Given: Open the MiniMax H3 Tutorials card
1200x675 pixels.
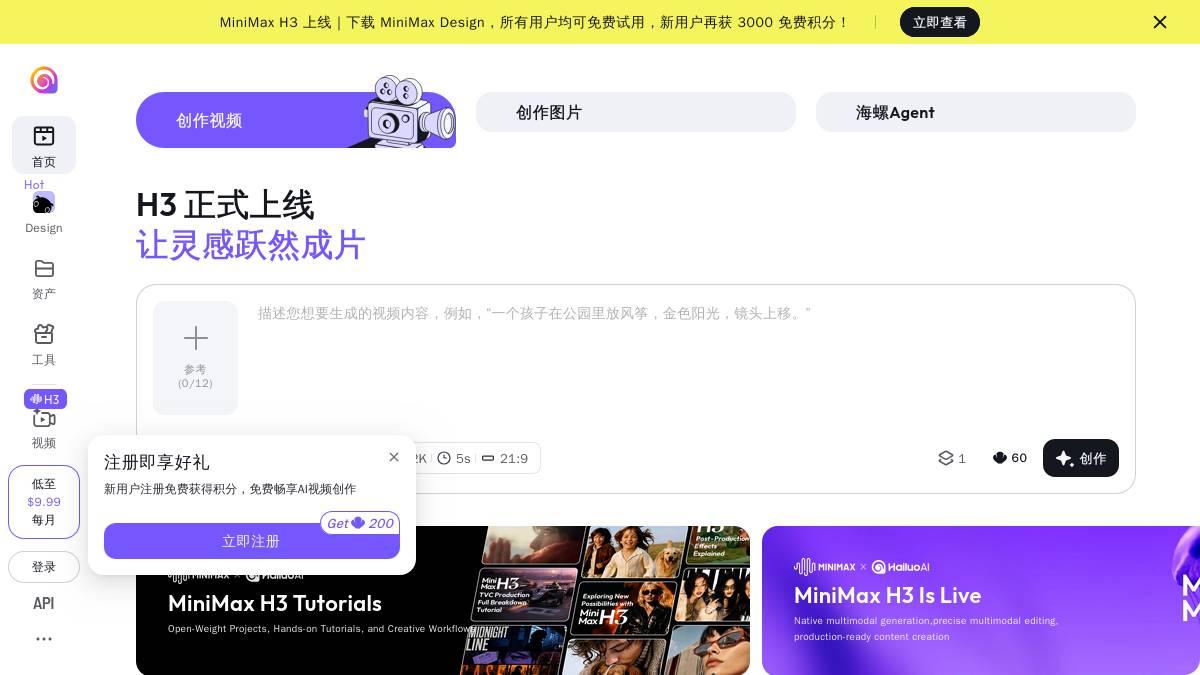Looking at the screenshot, I should [x=443, y=600].
